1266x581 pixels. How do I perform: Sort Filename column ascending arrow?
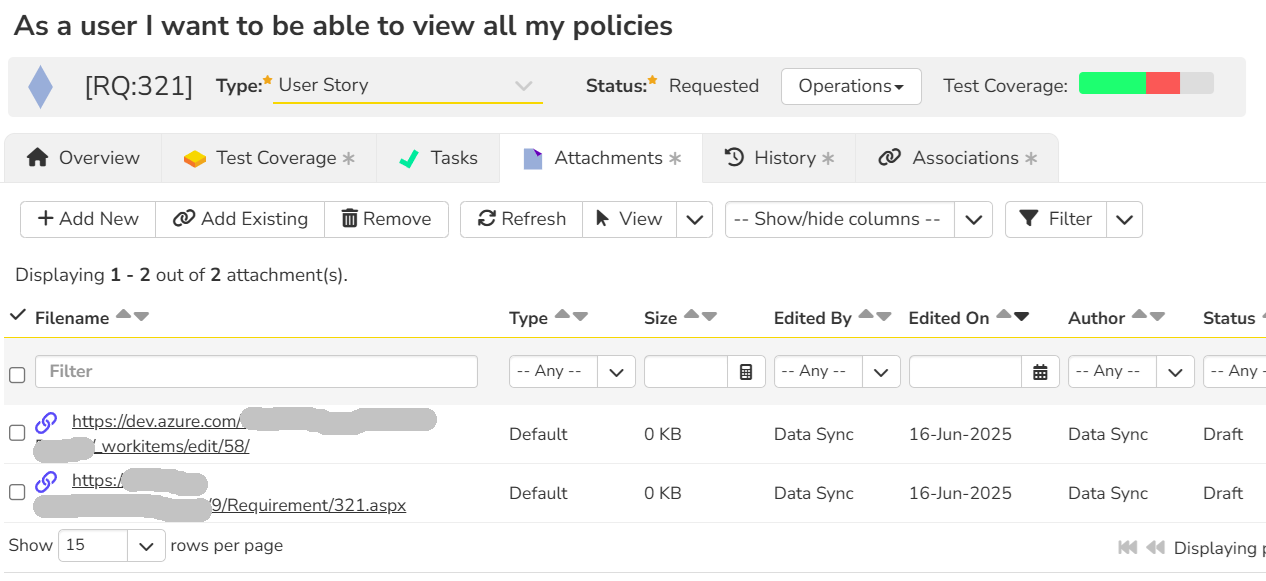click(123, 315)
